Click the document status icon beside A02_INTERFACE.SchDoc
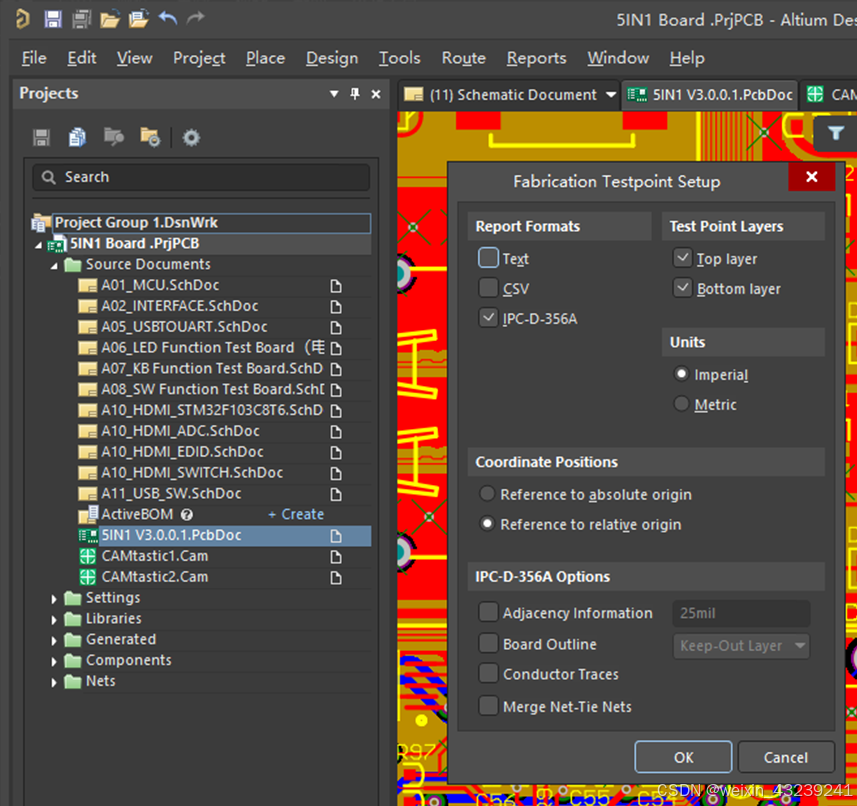 click(336, 307)
